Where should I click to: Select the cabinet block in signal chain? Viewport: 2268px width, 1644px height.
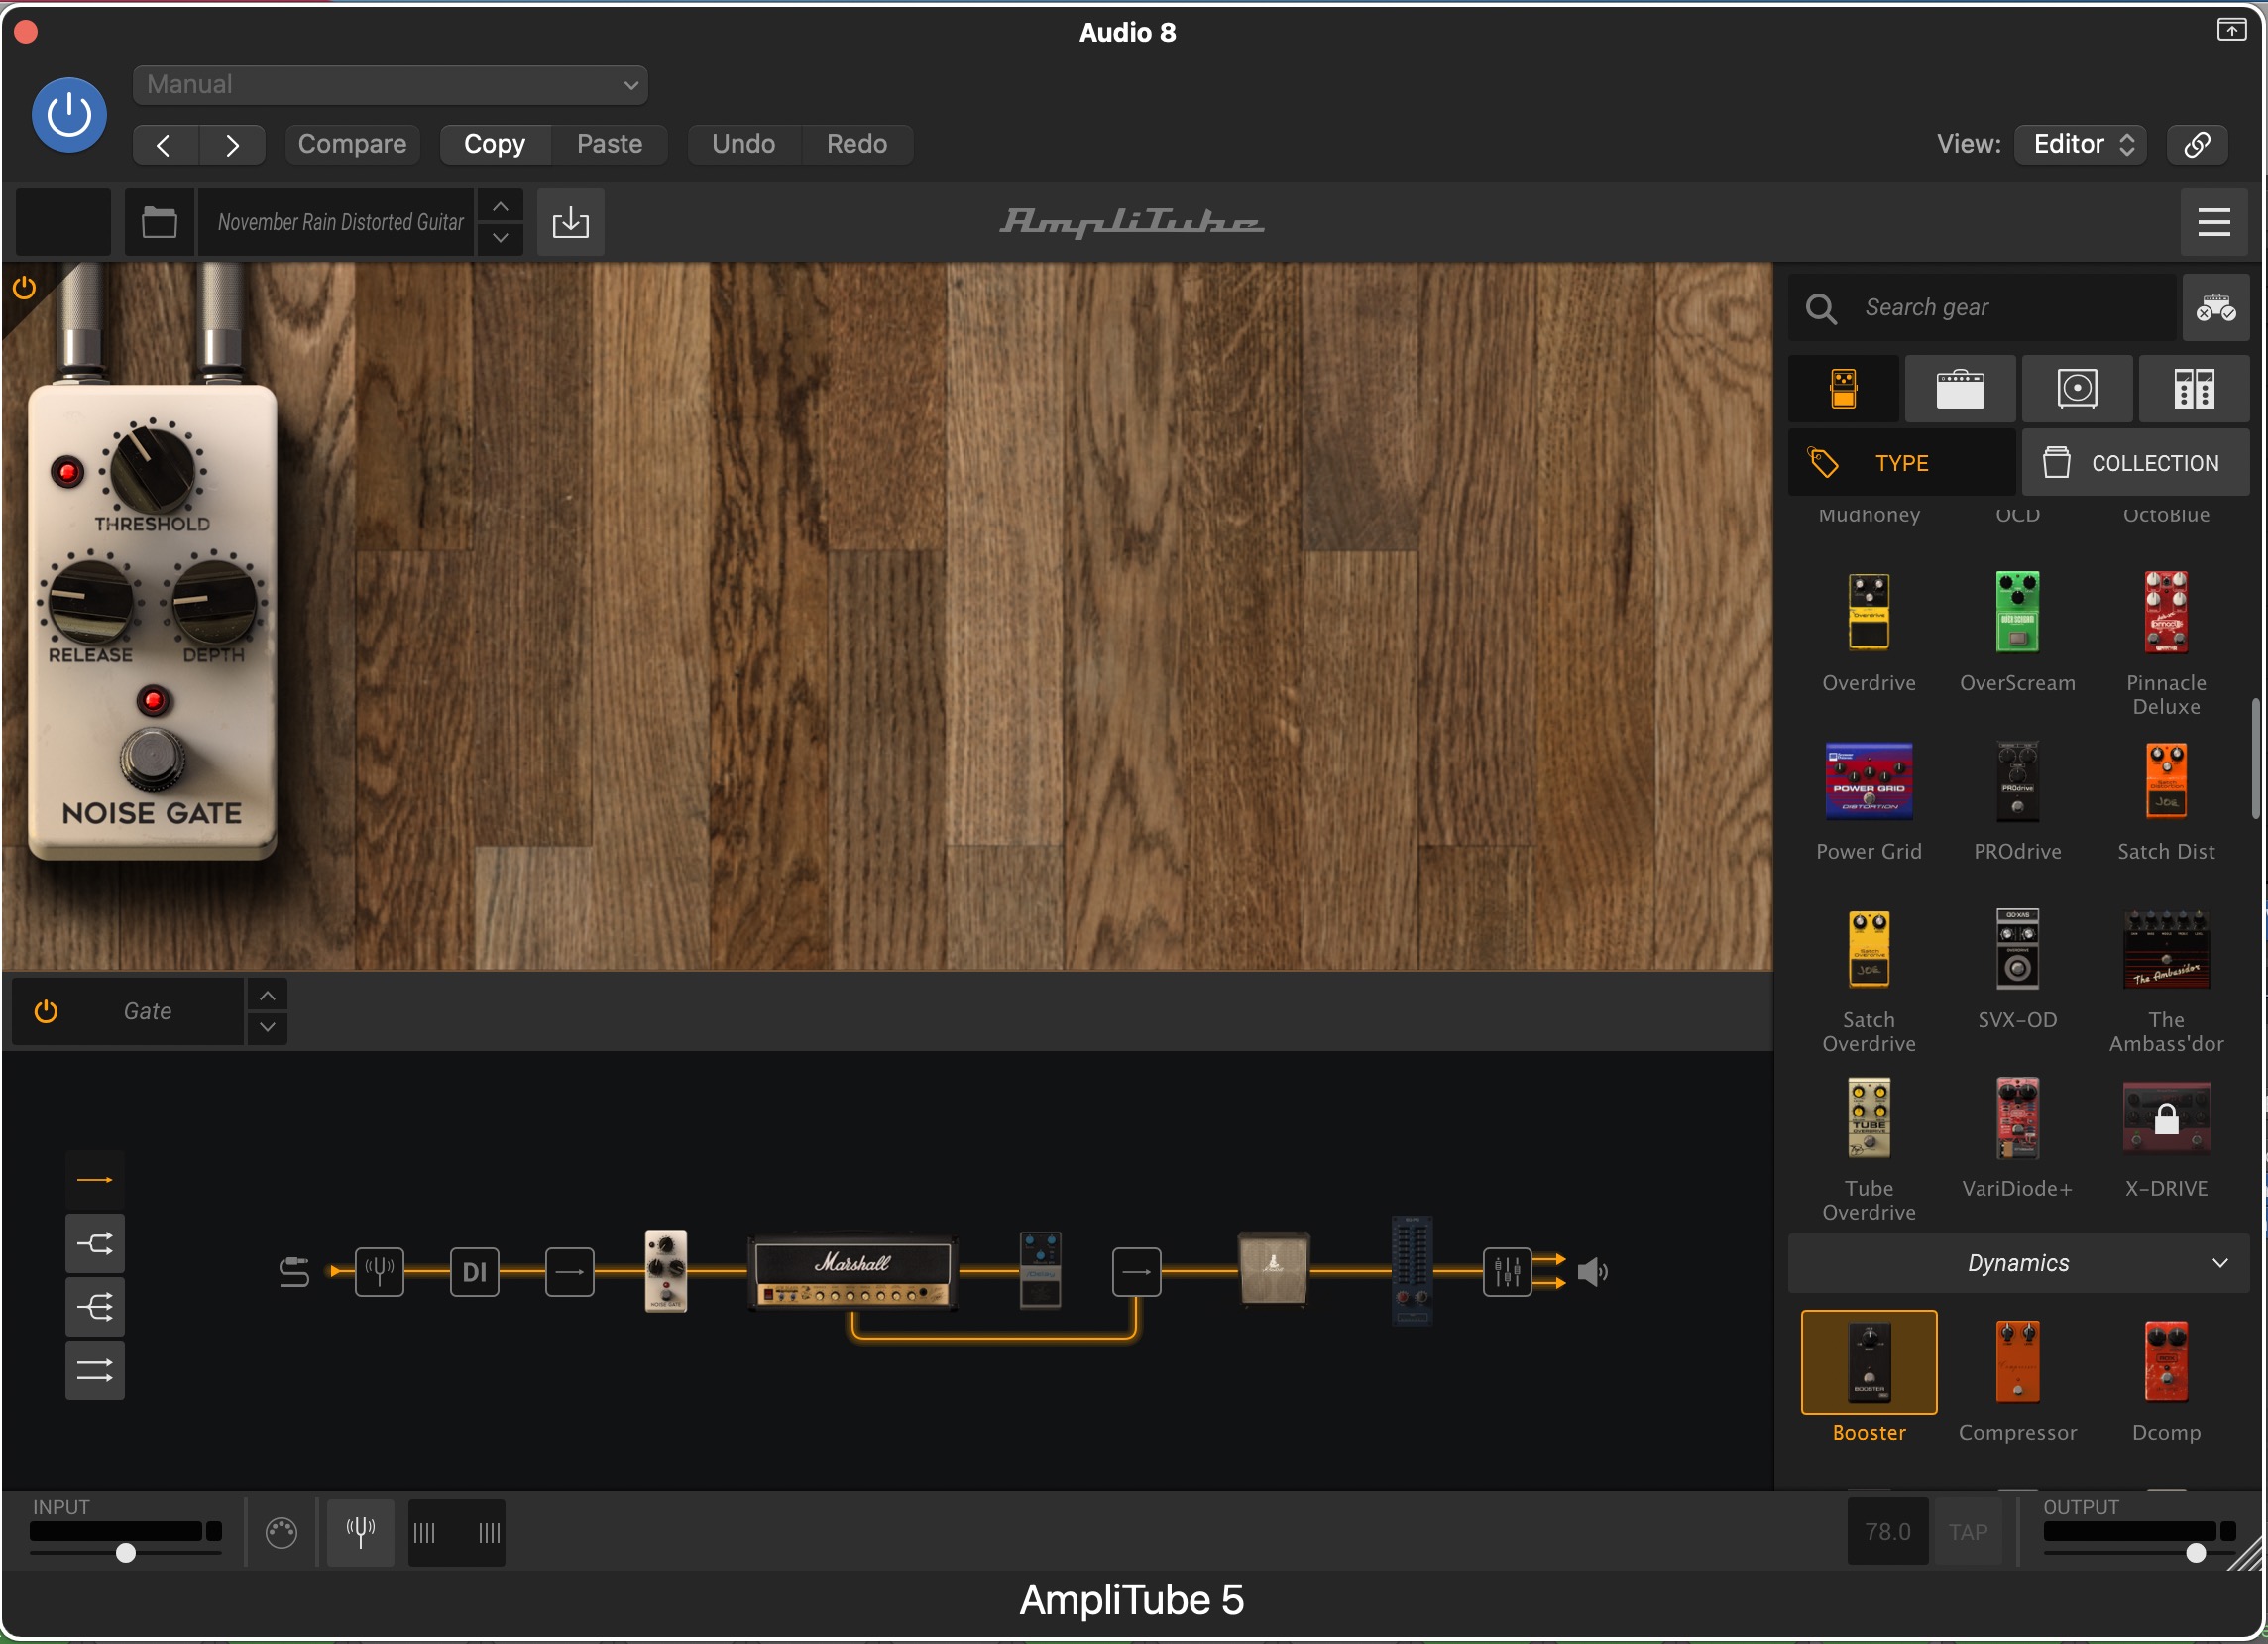click(1273, 1270)
